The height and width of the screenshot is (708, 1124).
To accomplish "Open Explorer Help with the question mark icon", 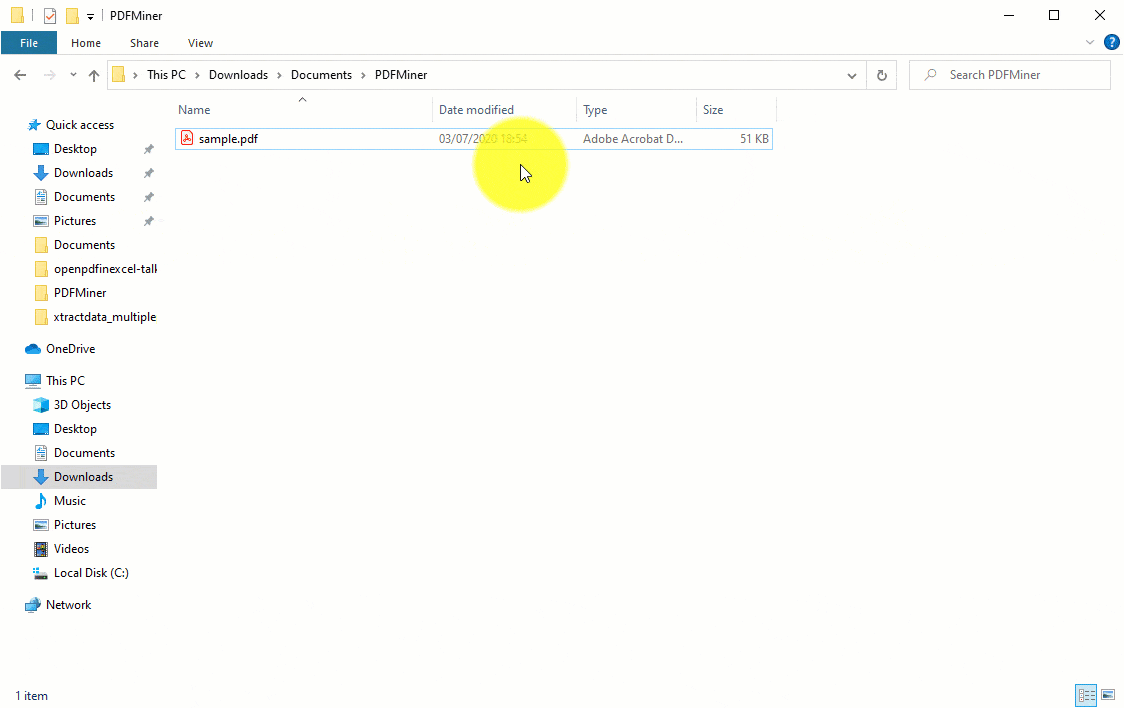I will coord(1112,42).
